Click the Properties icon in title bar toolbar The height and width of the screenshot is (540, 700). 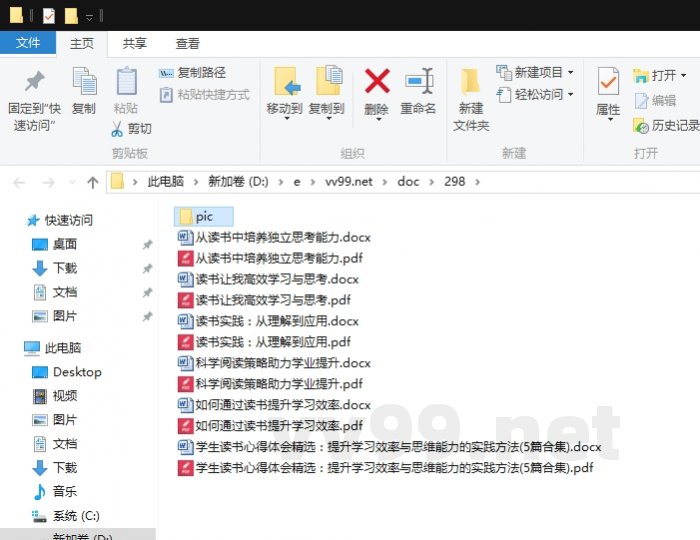tap(49, 17)
